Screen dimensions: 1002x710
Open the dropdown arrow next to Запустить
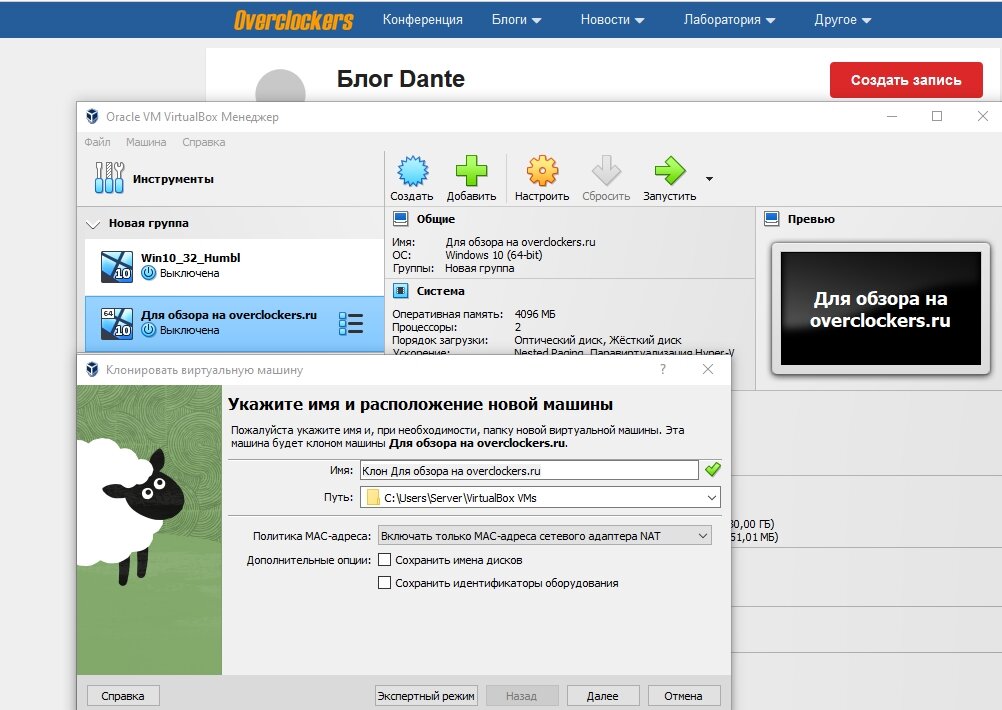pyautogui.click(x=709, y=179)
